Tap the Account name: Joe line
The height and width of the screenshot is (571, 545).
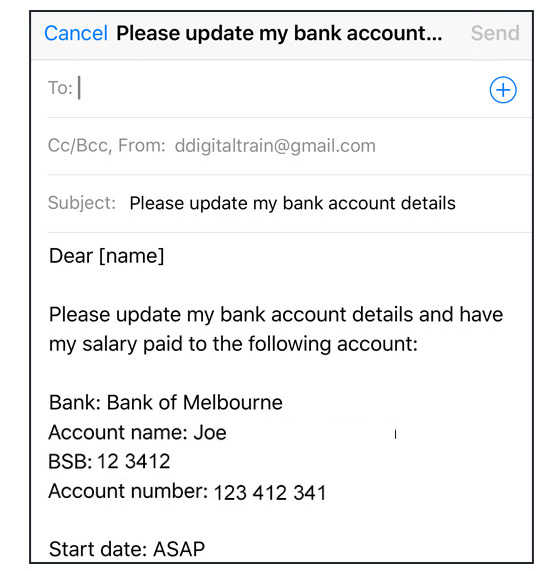[137, 433]
